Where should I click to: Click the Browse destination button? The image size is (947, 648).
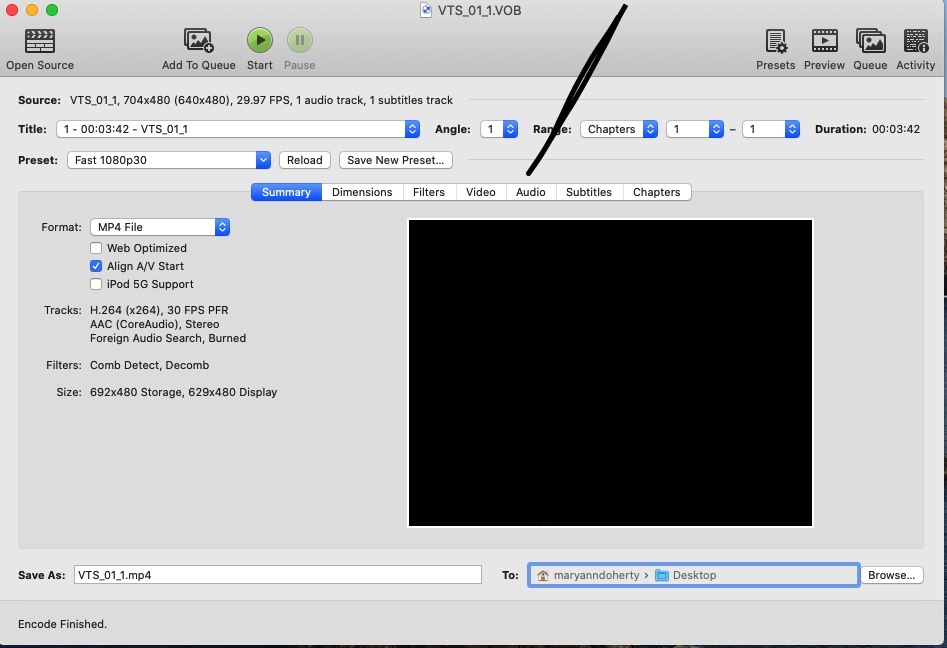(x=891, y=575)
